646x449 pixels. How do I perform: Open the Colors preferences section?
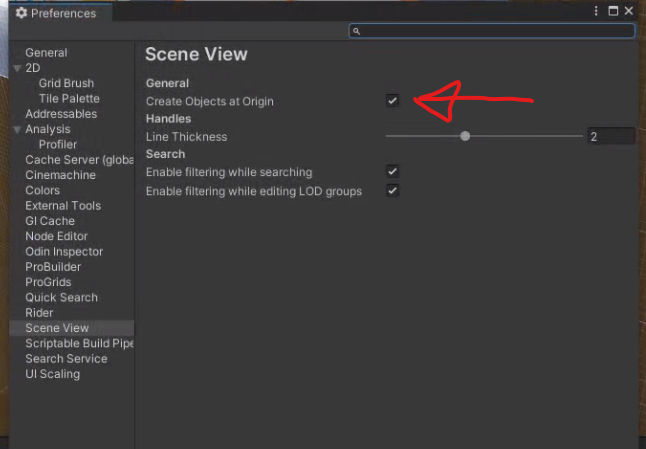pyautogui.click(x=42, y=190)
